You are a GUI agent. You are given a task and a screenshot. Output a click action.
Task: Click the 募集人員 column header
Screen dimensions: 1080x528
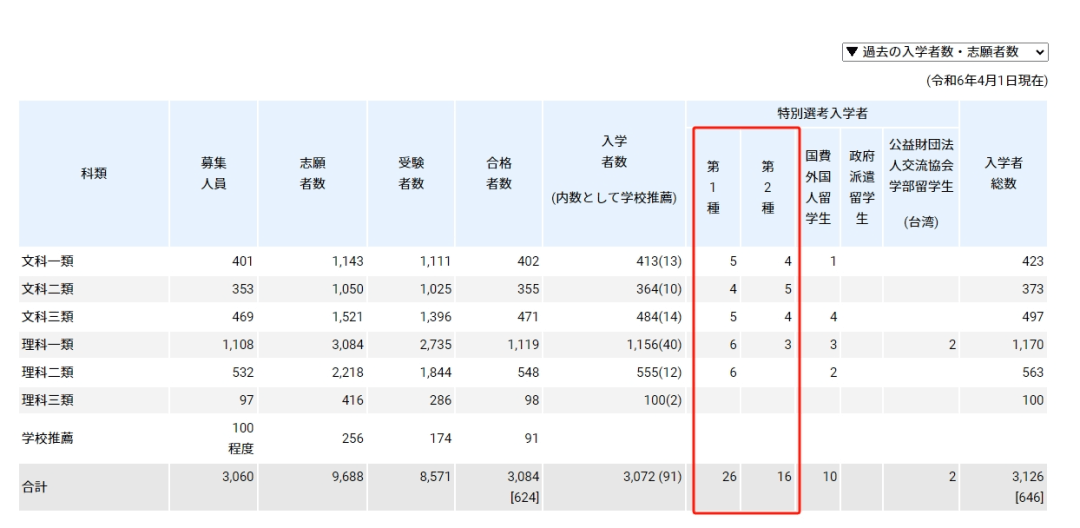coord(213,173)
